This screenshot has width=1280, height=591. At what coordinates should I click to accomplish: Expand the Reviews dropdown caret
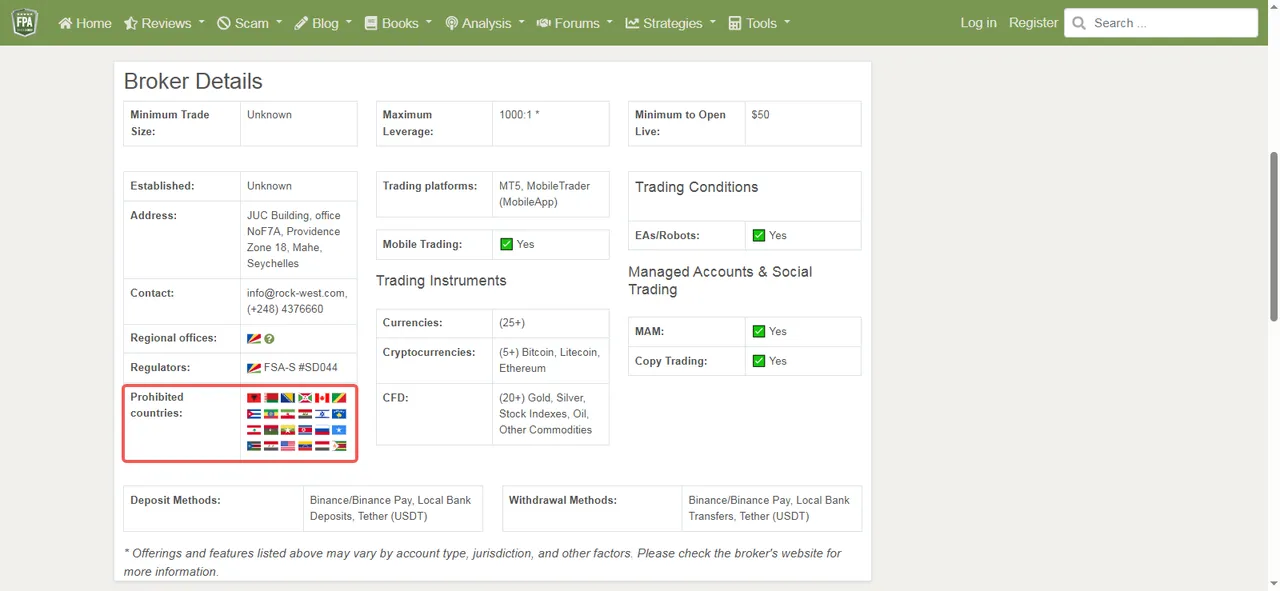(x=201, y=22)
